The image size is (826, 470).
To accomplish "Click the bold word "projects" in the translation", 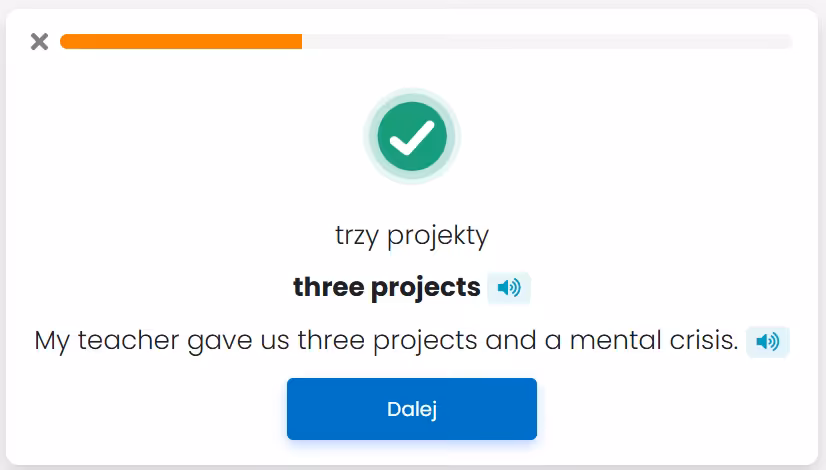I will (426, 288).
